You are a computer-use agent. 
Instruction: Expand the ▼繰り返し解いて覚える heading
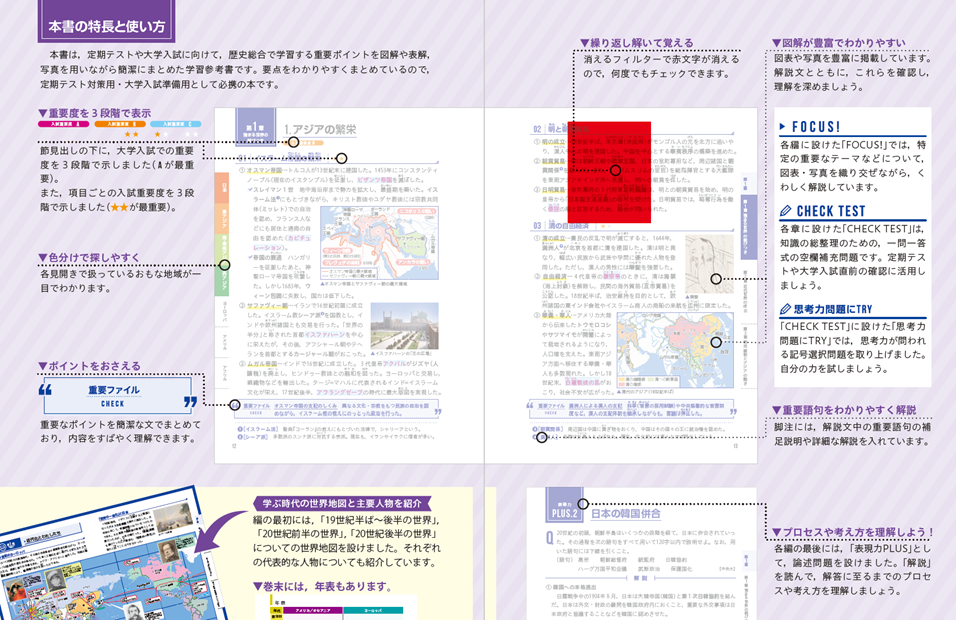(x=637, y=43)
